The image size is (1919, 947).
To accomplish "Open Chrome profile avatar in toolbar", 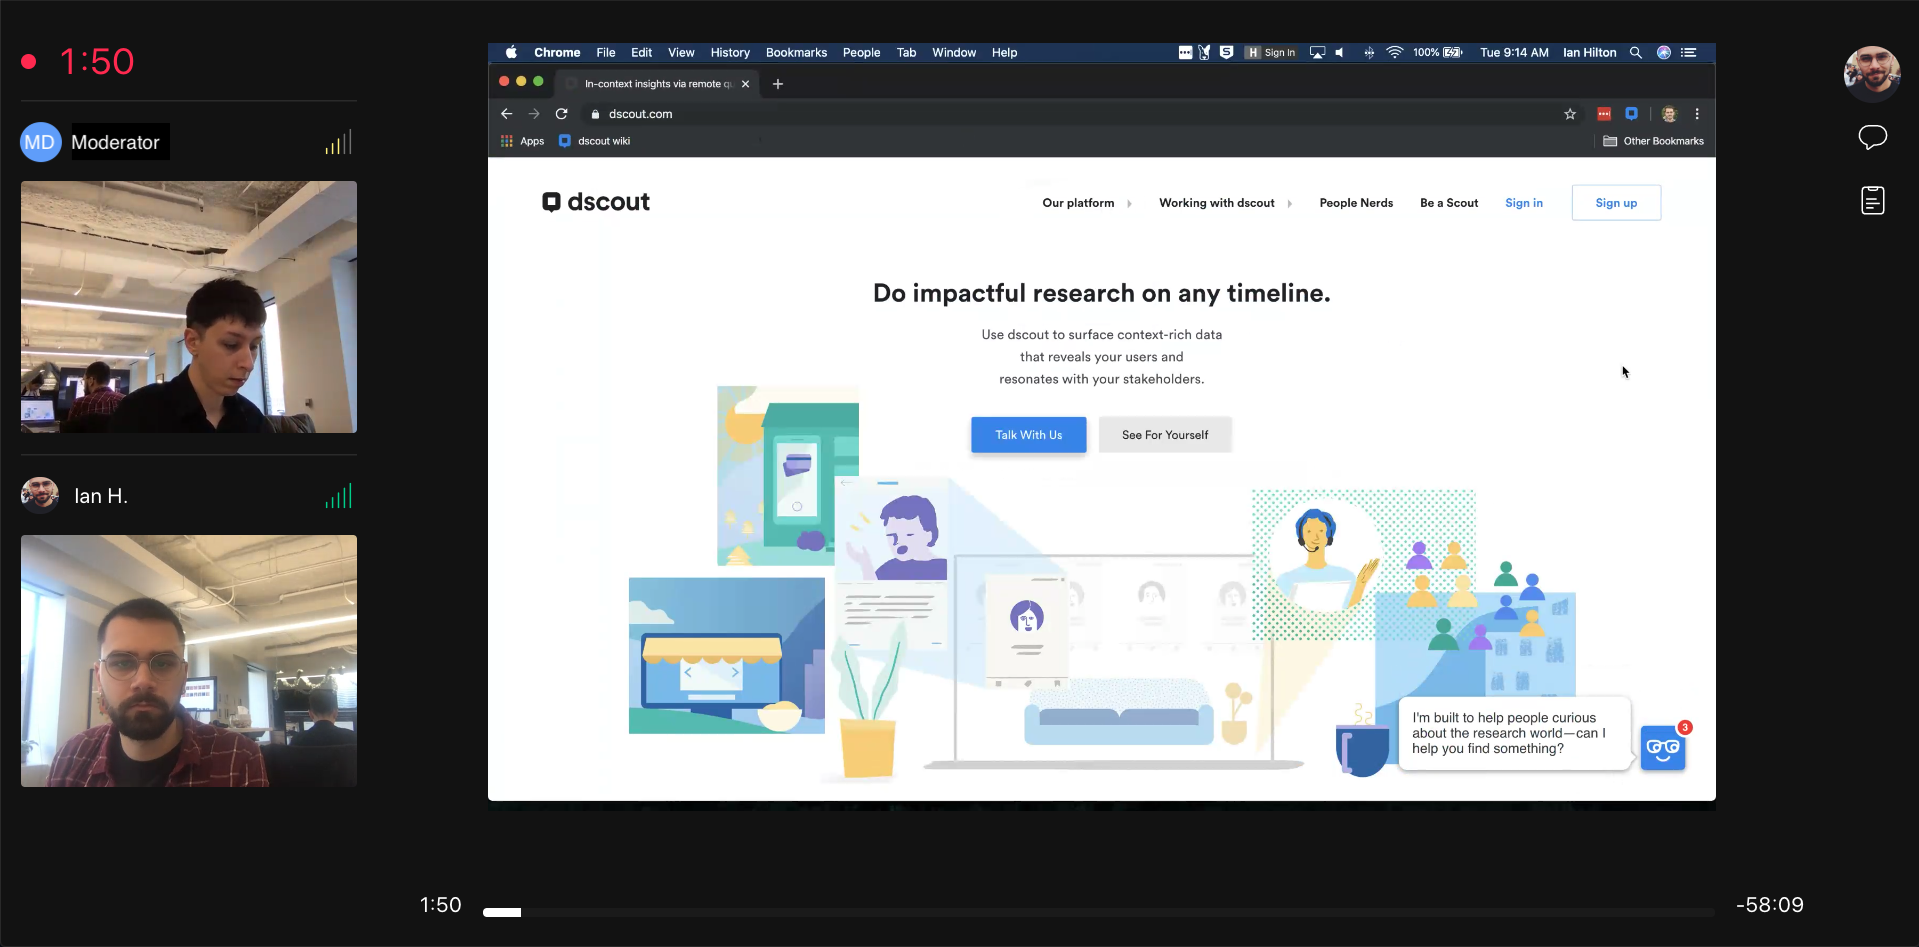I will coord(1668,114).
